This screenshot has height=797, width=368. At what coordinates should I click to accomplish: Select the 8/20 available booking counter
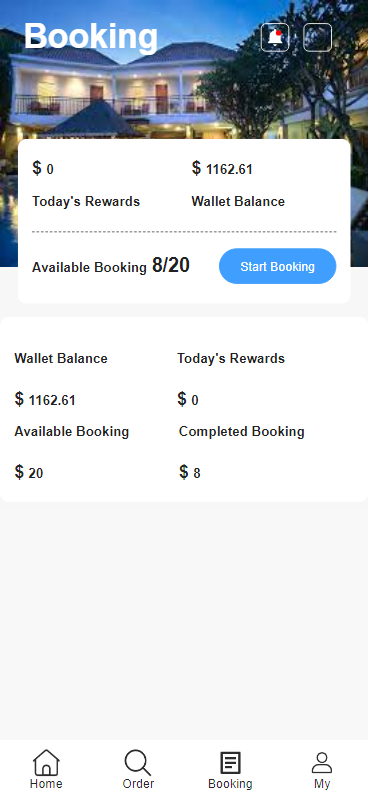(171, 265)
